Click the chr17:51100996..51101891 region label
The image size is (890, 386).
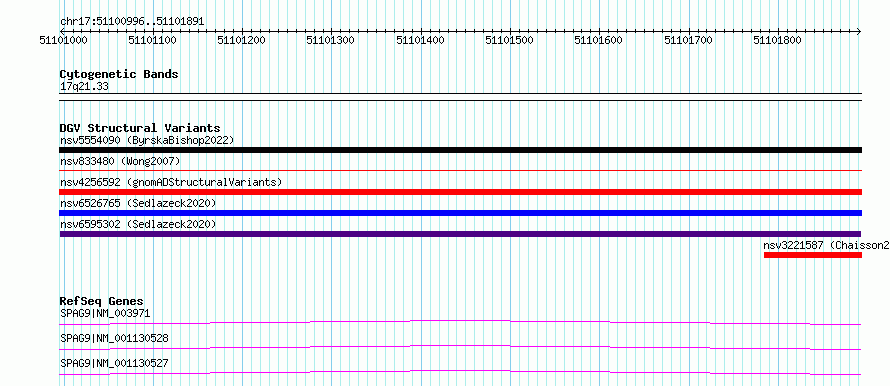click(132, 22)
